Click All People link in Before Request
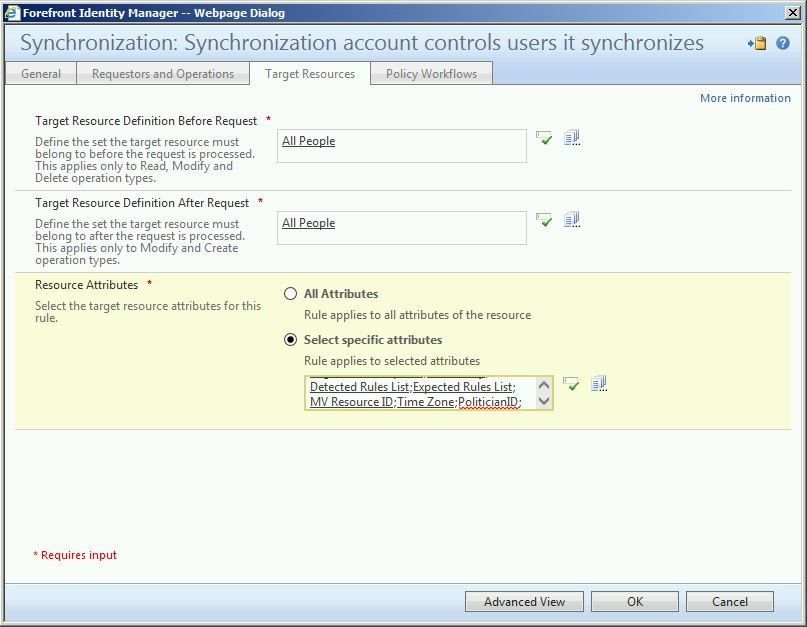This screenshot has height=627, width=807. pos(308,141)
